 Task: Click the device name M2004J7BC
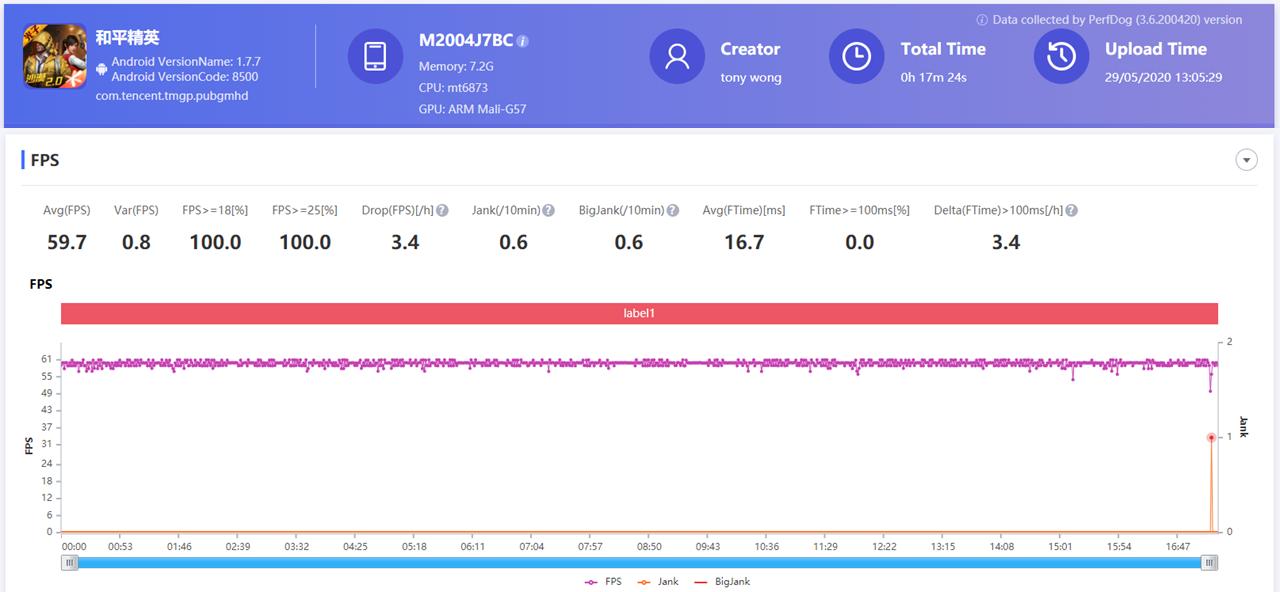(466, 41)
